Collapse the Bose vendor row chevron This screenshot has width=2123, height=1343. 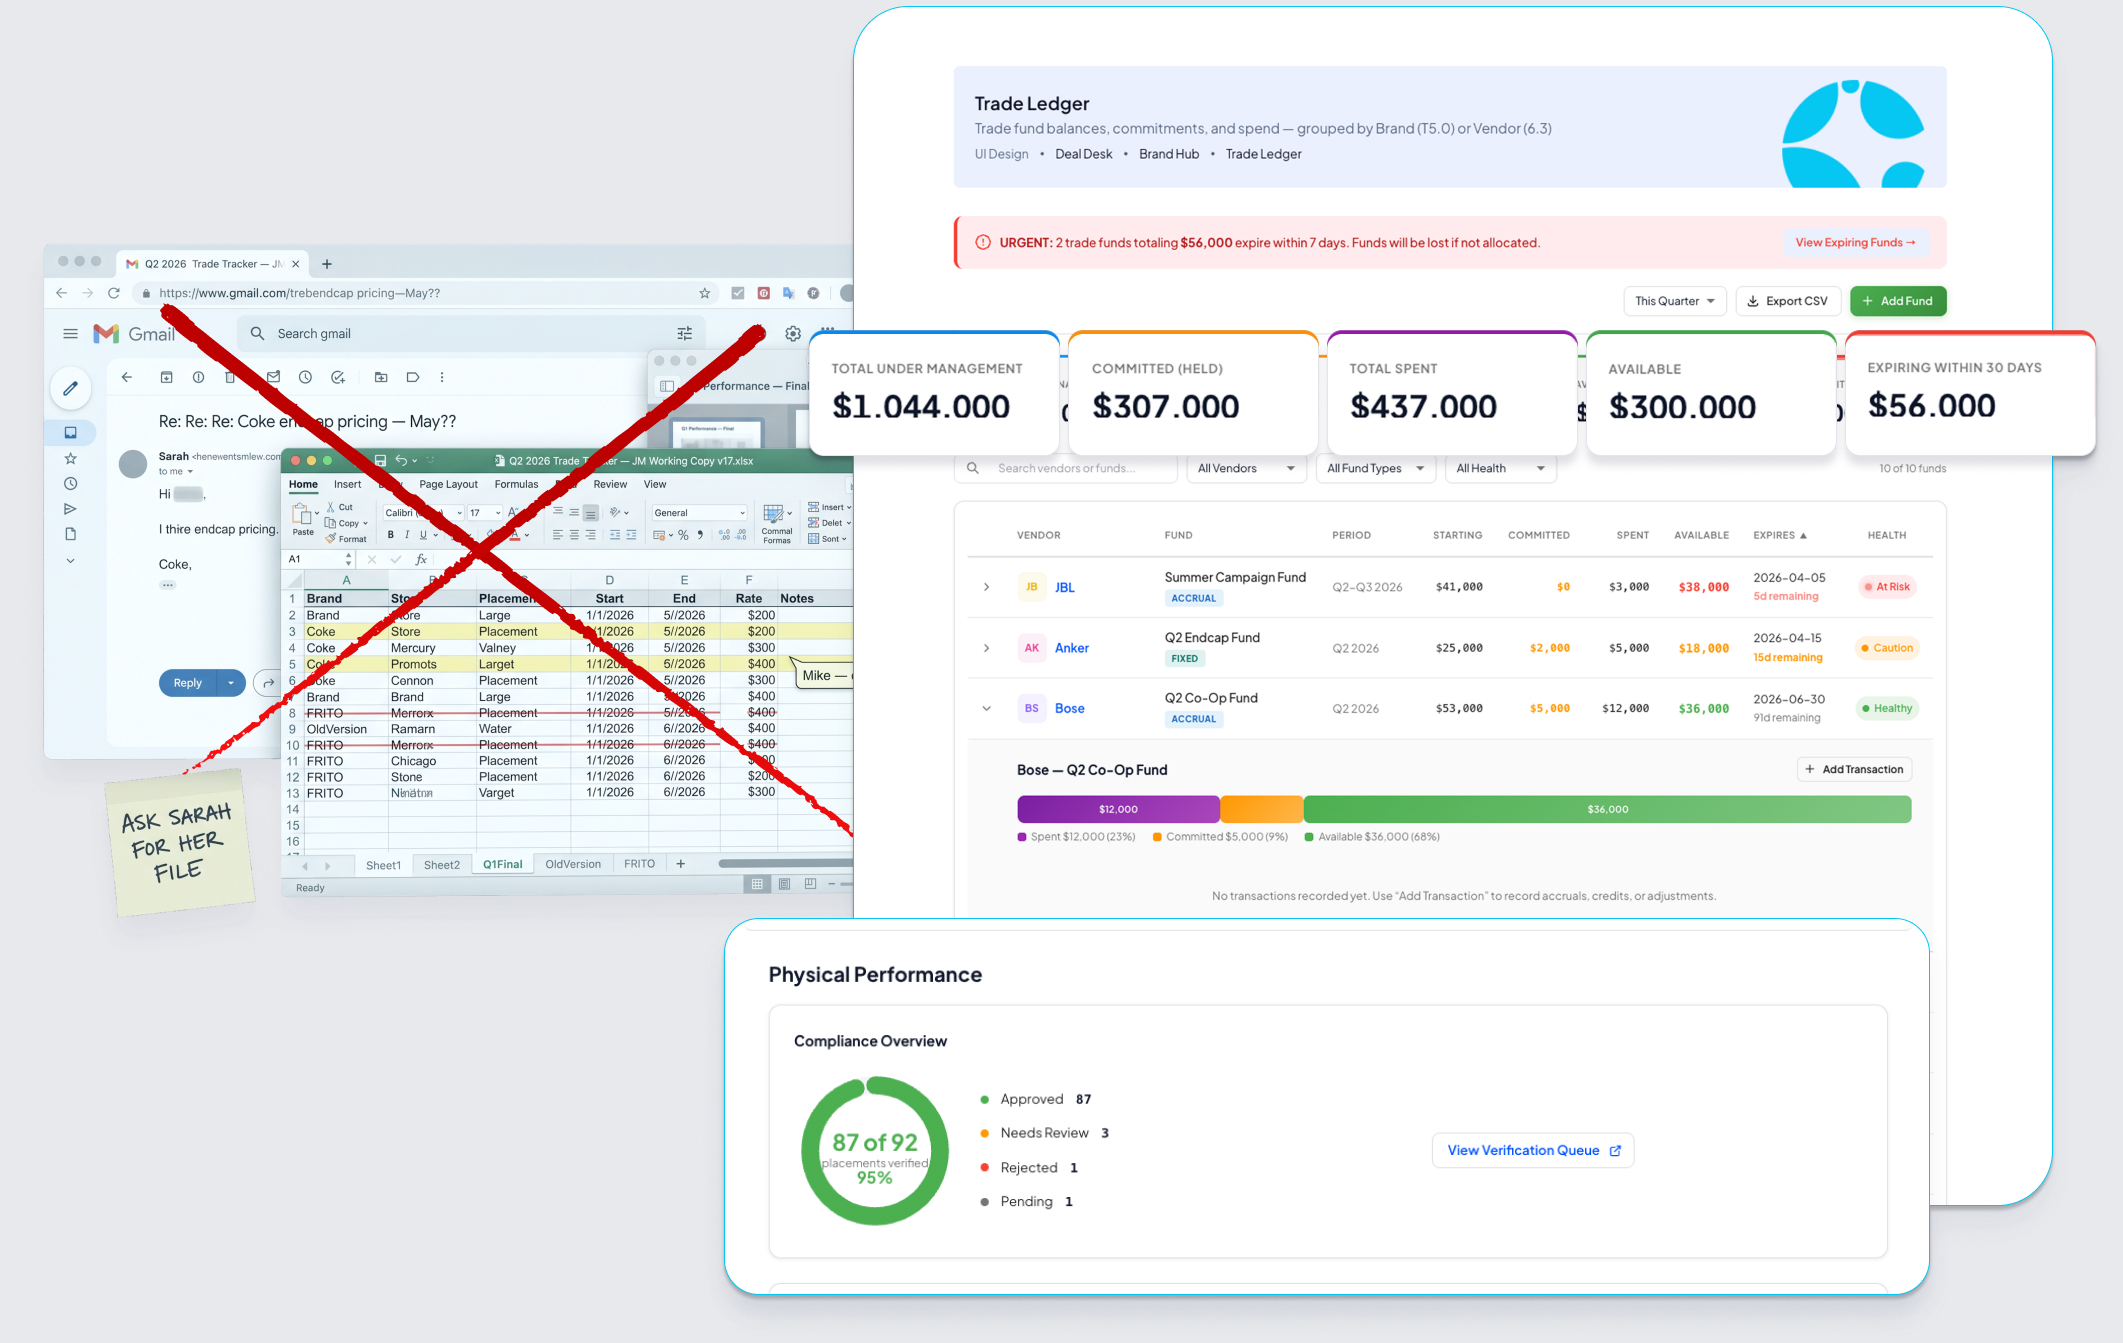[x=987, y=708]
